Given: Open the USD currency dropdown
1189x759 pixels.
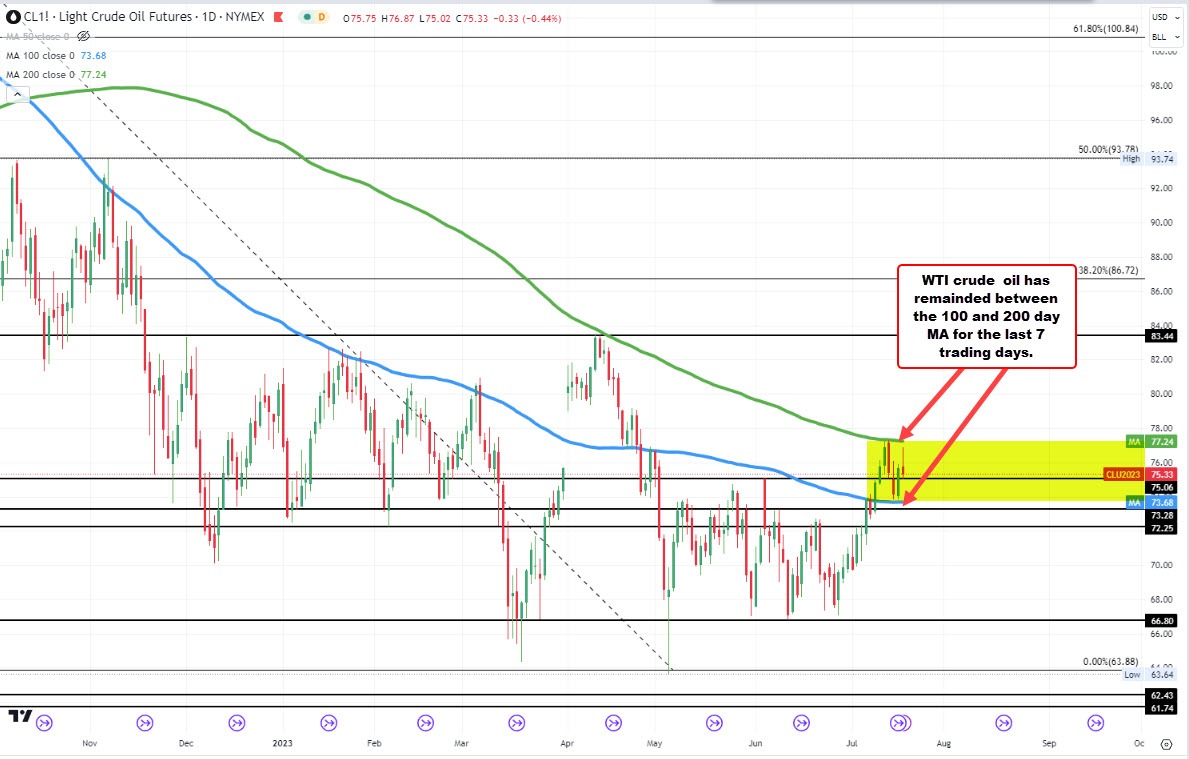Looking at the screenshot, I should pos(1160,17).
